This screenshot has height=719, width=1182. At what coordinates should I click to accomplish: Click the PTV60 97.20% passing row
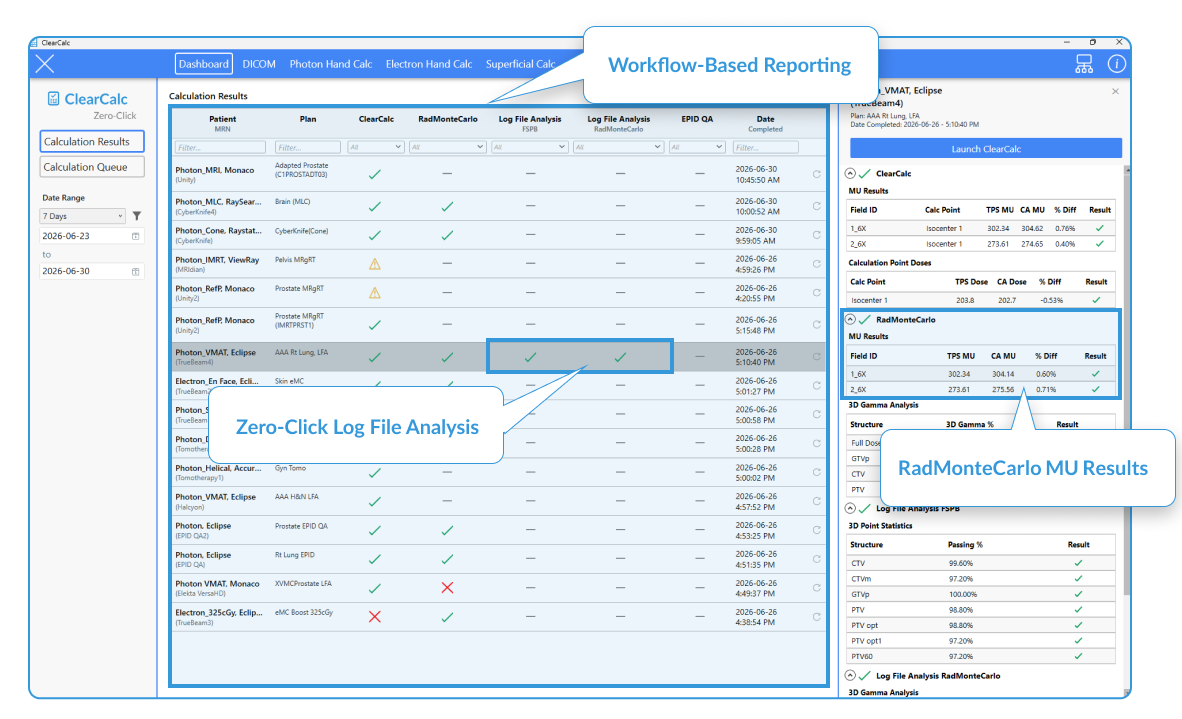(x=982, y=656)
